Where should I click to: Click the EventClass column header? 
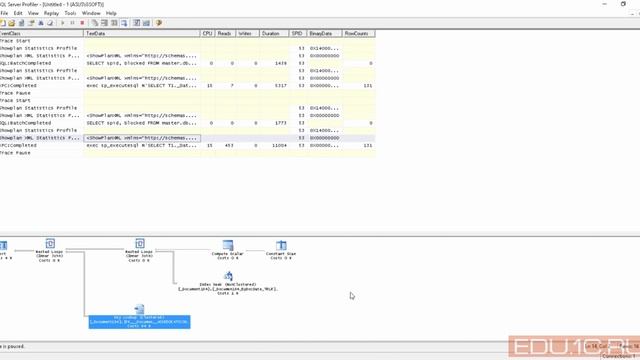click(x=41, y=33)
